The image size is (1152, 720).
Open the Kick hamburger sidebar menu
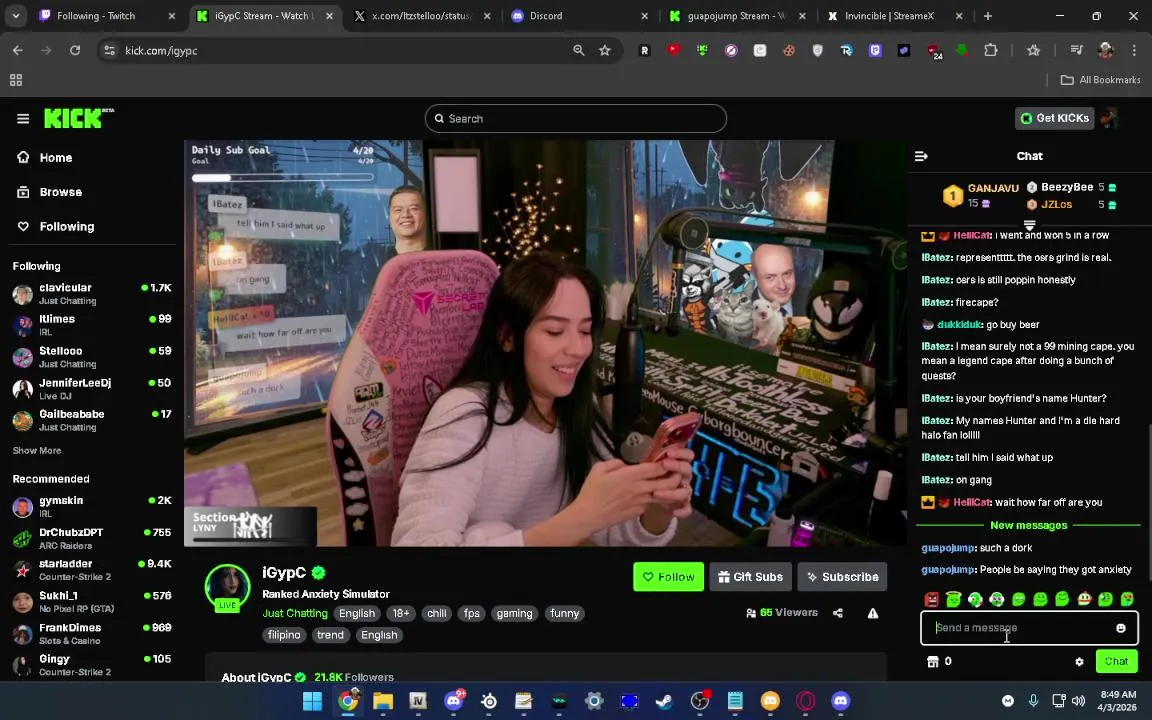pos(23,118)
